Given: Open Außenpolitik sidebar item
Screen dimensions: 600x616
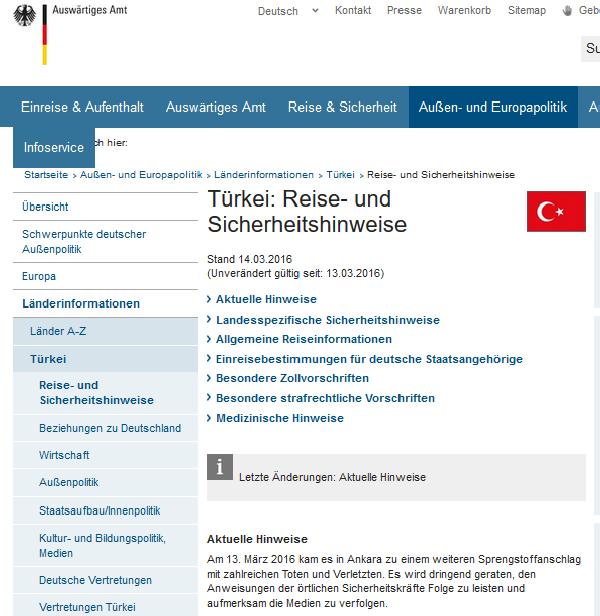Looking at the screenshot, I should click(105, 482).
